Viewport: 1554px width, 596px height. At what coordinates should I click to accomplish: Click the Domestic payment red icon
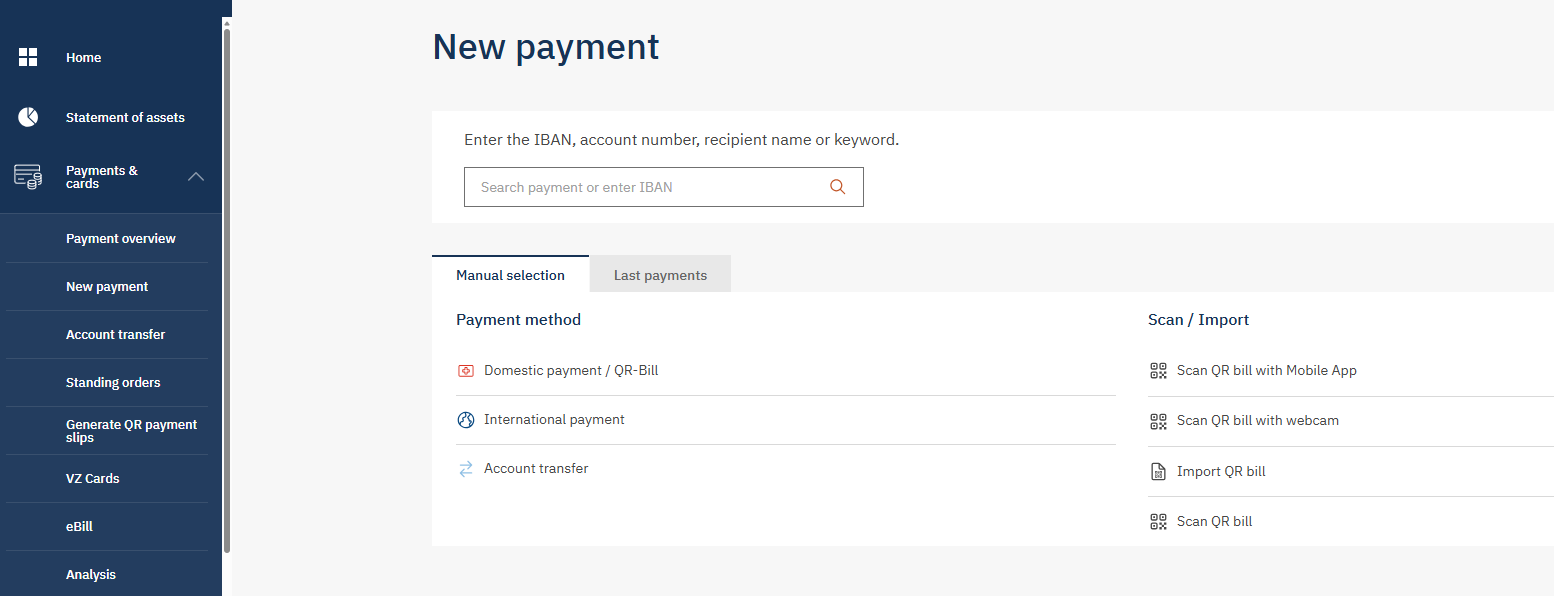tap(466, 371)
